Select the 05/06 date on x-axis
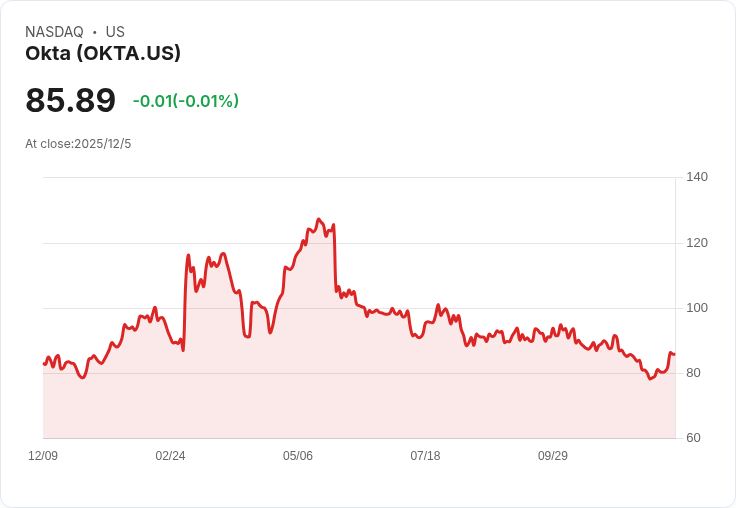Viewport: 736px width, 508px height. (298, 456)
